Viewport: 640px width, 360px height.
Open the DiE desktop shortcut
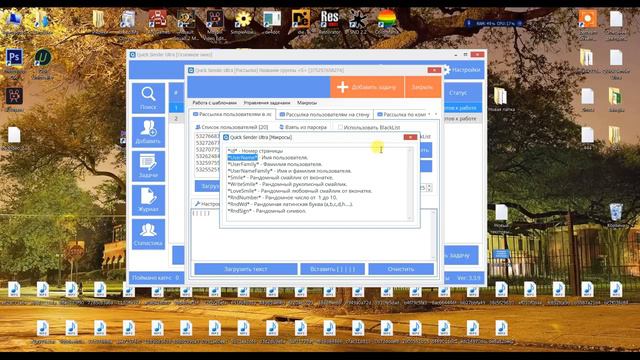pyautogui.click(x=301, y=20)
